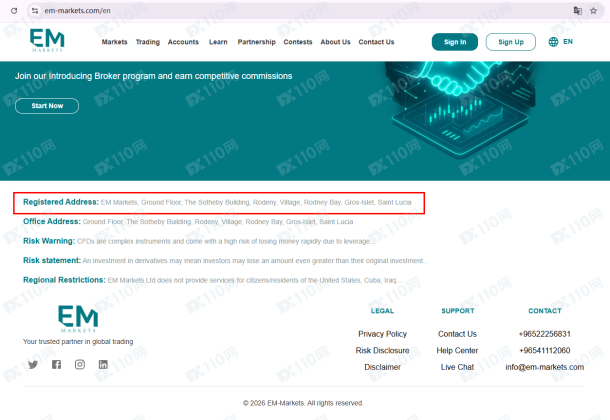The height and width of the screenshot is (420, 610).
Task: Open the Twitter social icon
Action: pos(33,364)
